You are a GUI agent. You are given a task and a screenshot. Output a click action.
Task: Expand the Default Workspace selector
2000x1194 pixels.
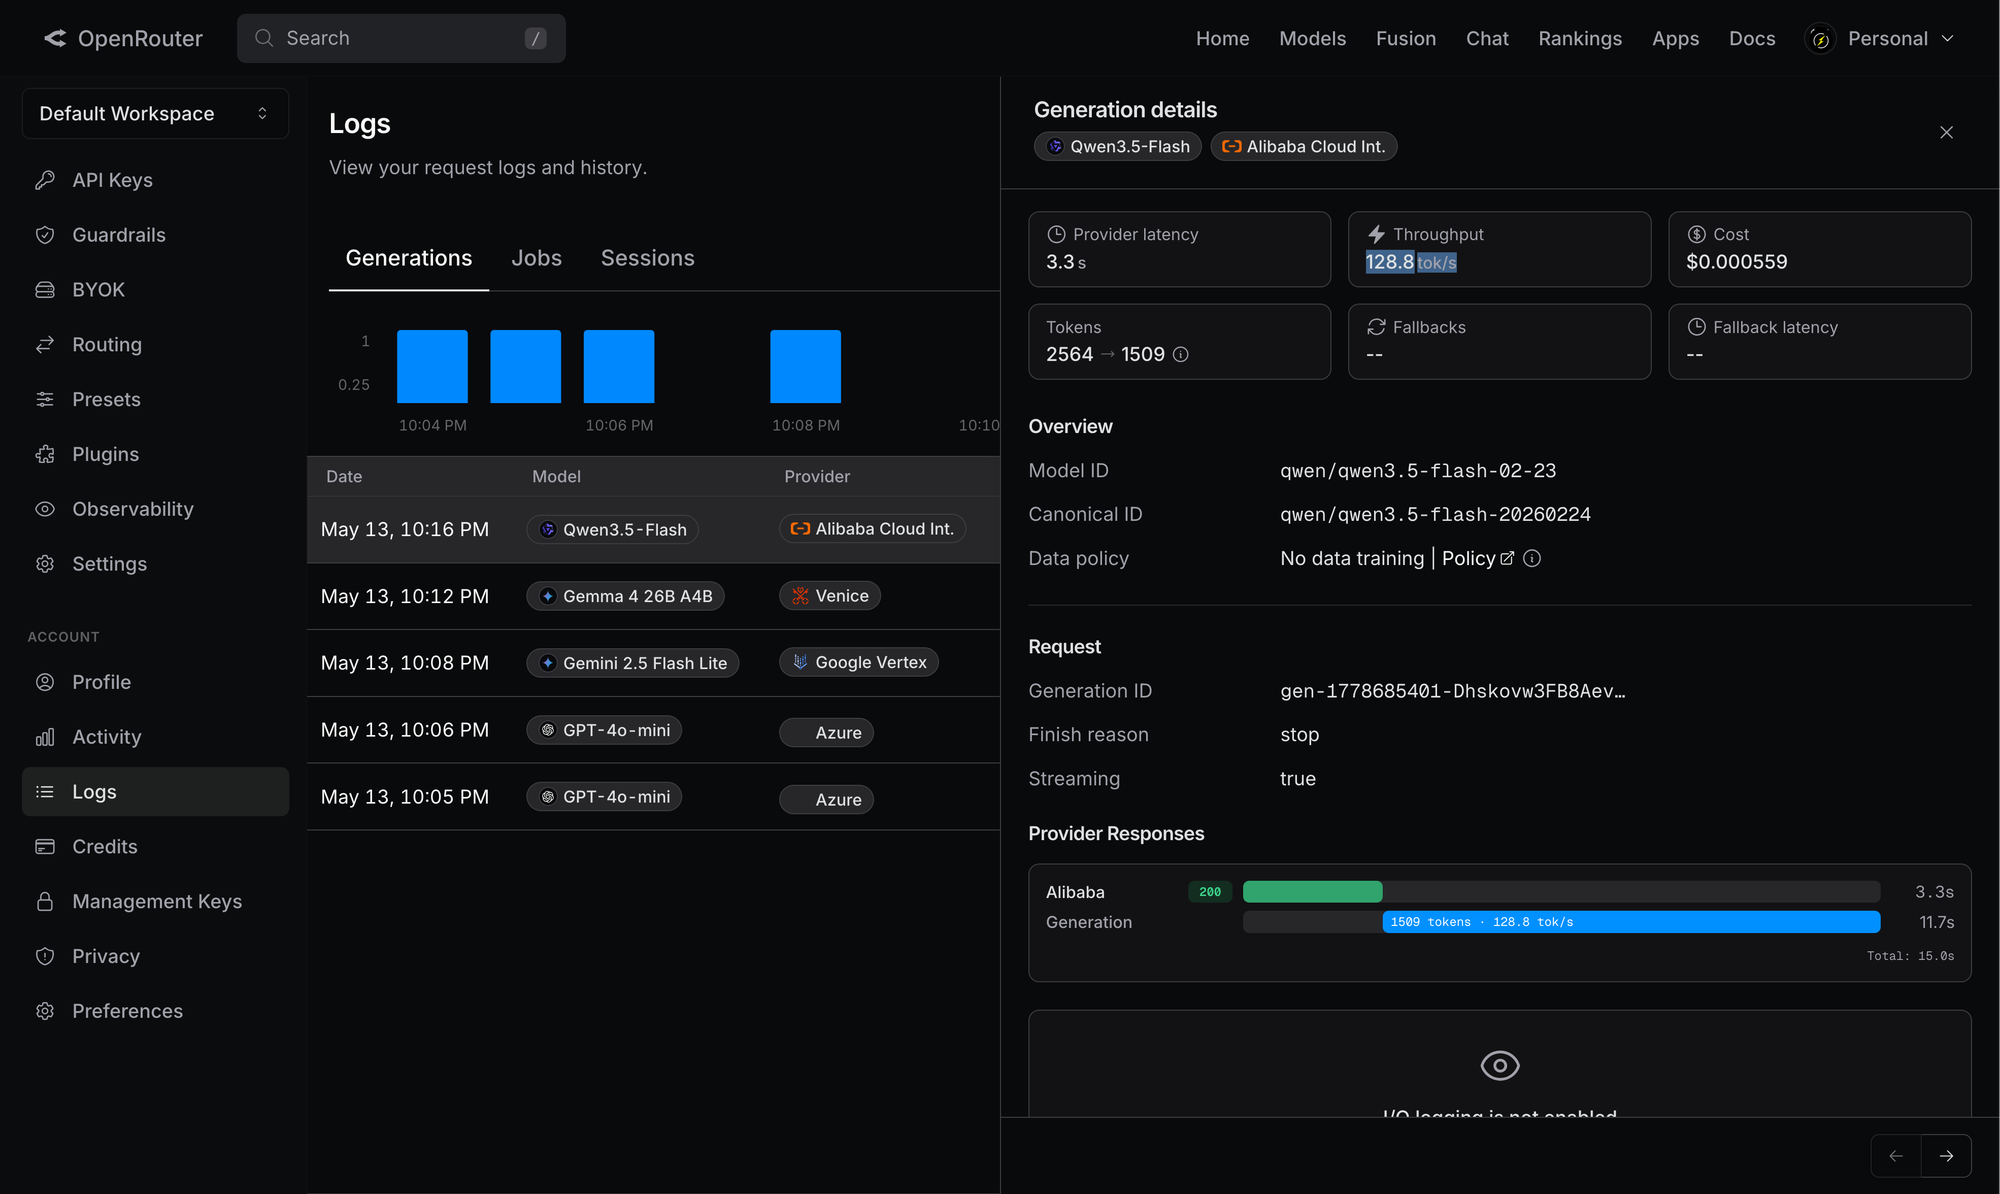[155, 113]
